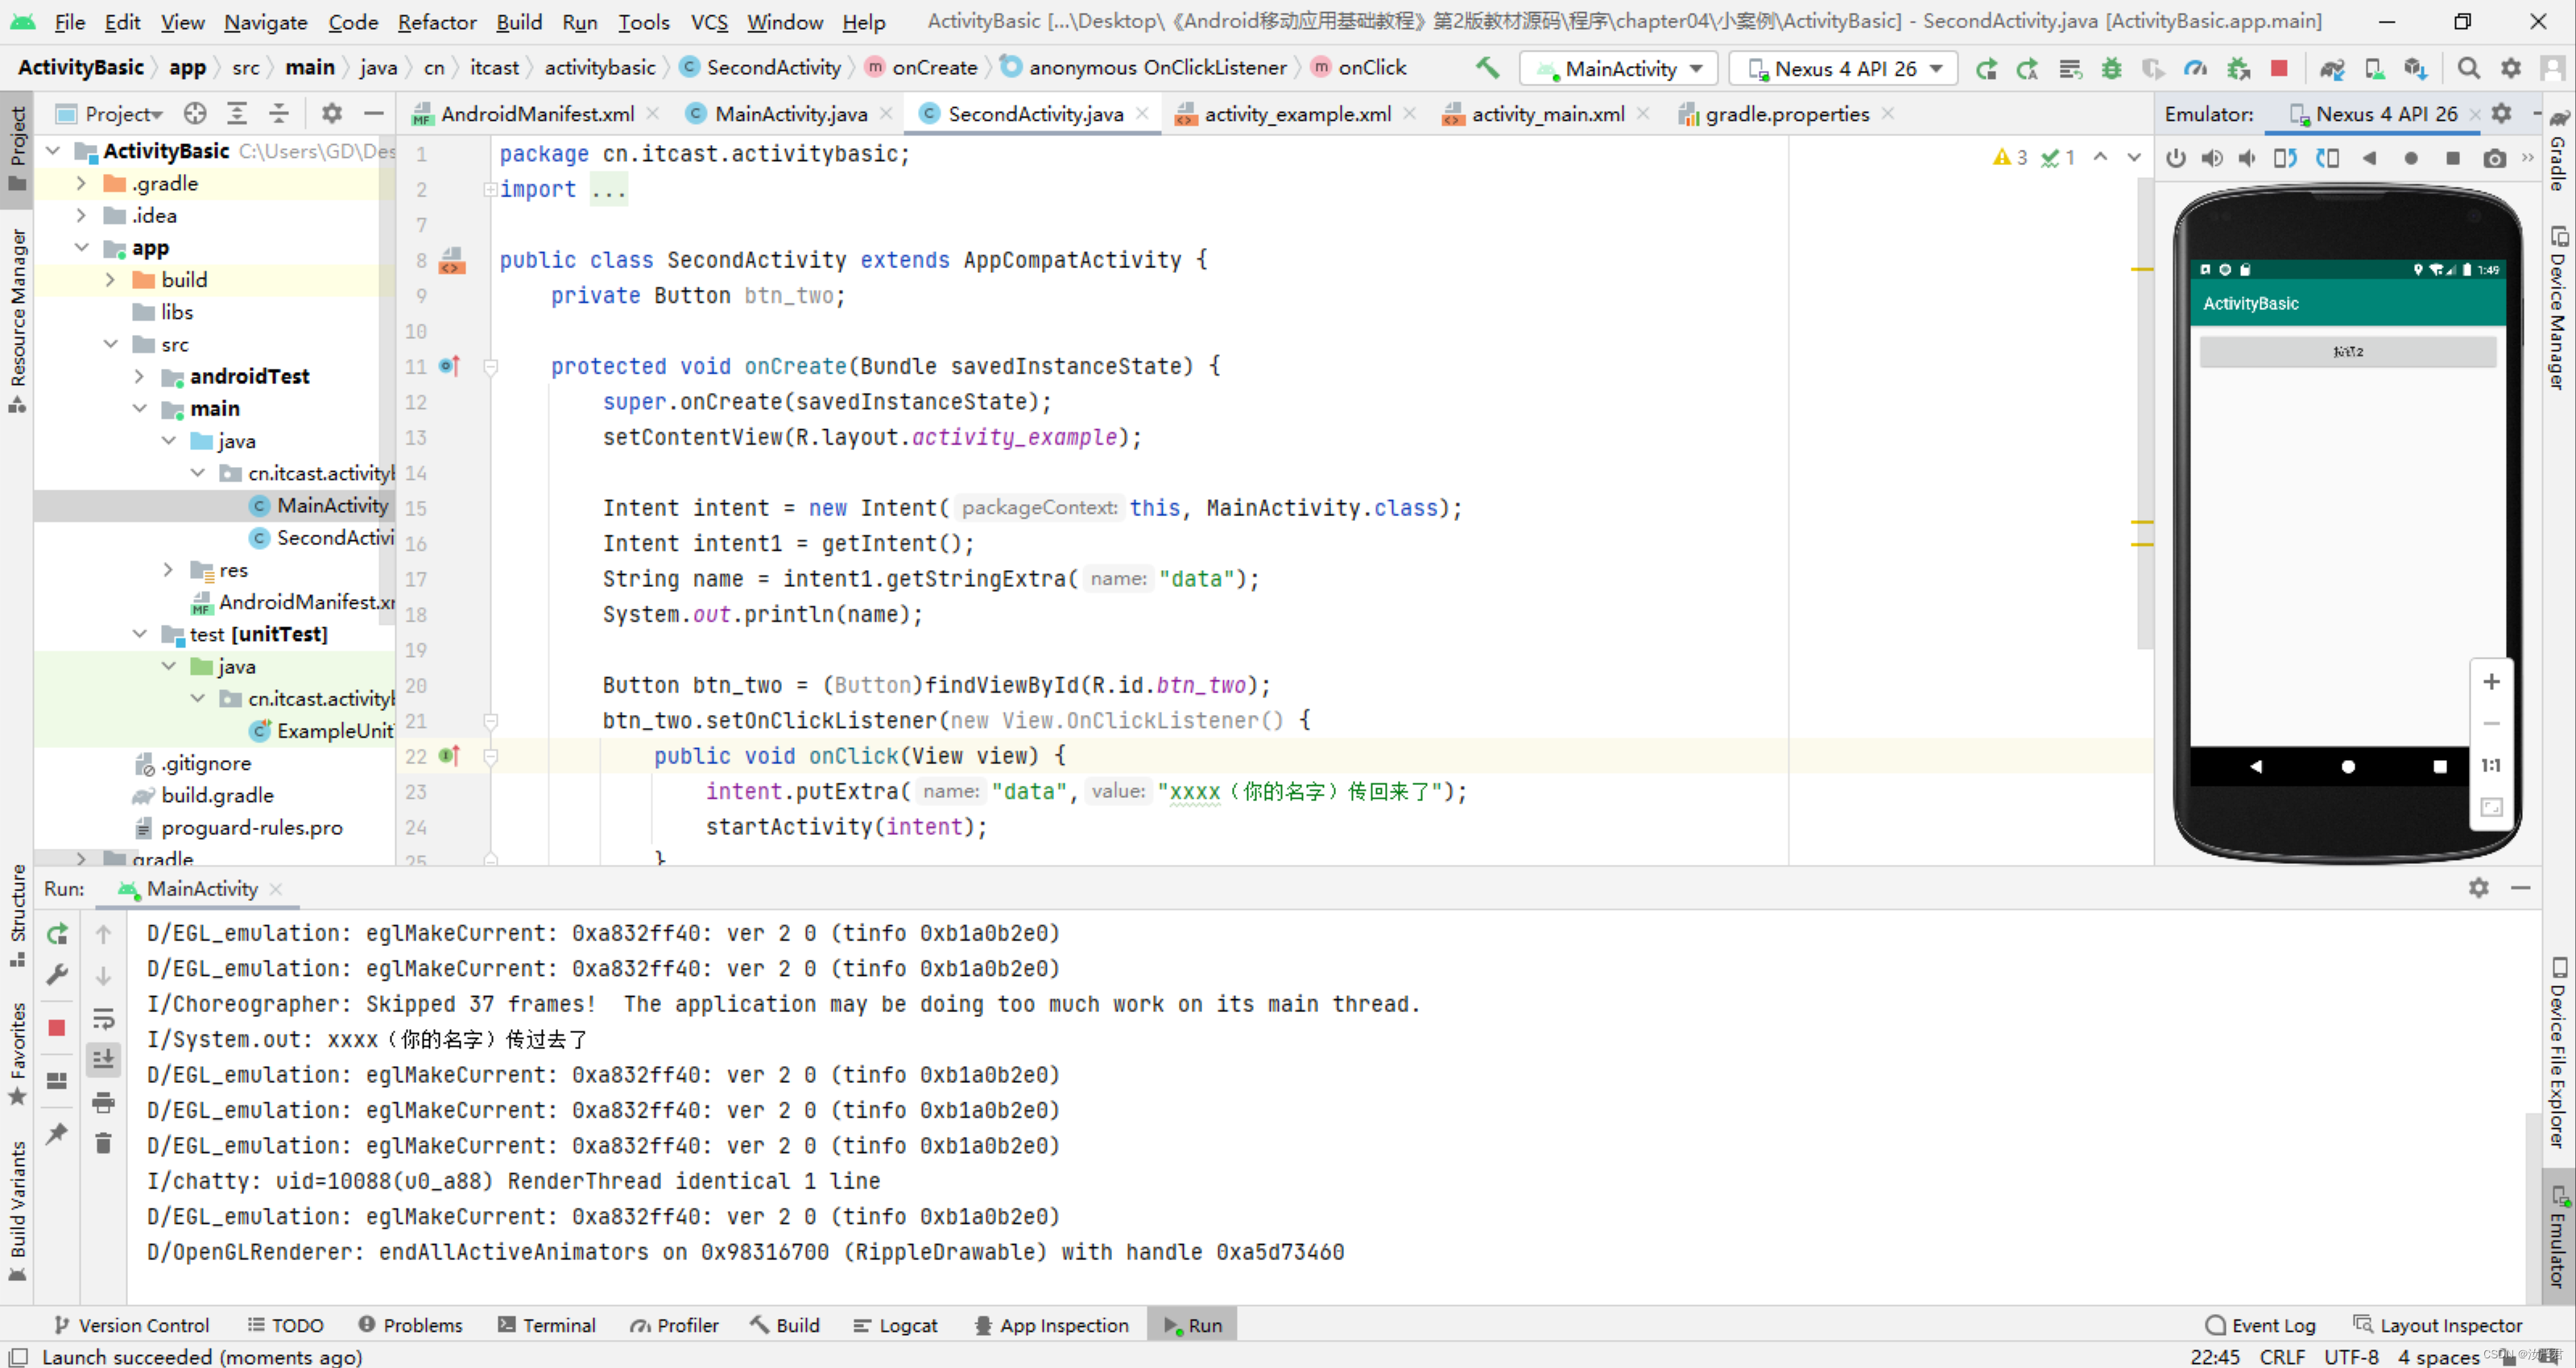Click the emulator zoom in plus

pos(2491,682)
